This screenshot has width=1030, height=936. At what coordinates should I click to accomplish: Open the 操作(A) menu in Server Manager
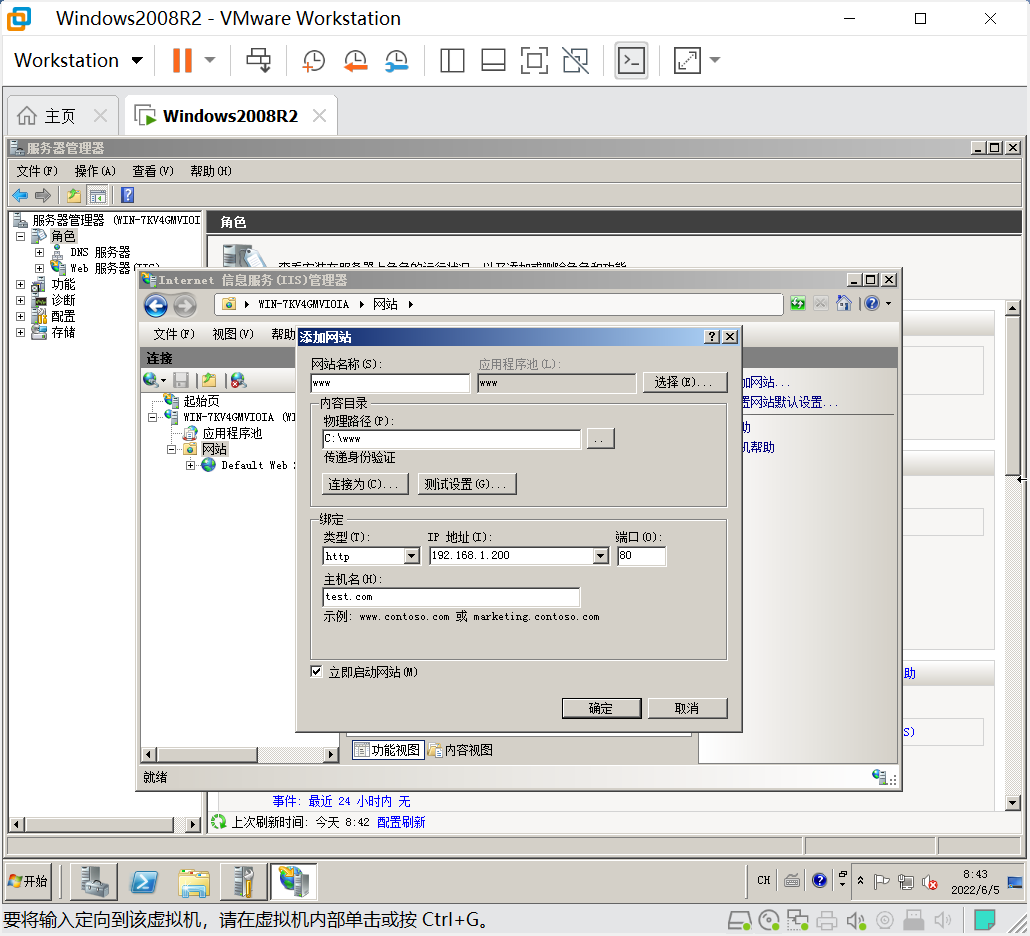95,171
